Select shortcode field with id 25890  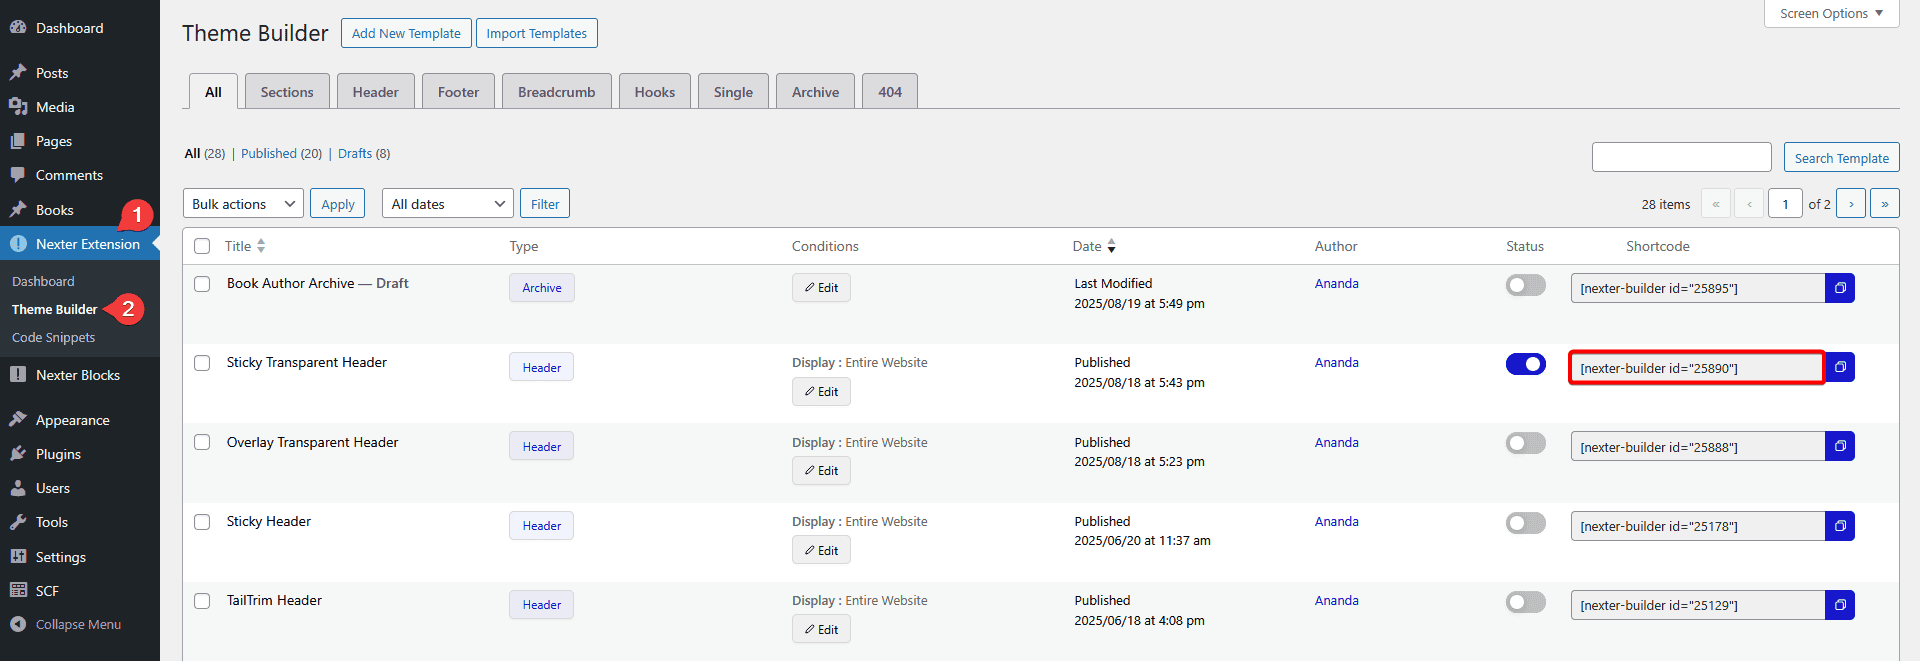tap(1697, 368)
